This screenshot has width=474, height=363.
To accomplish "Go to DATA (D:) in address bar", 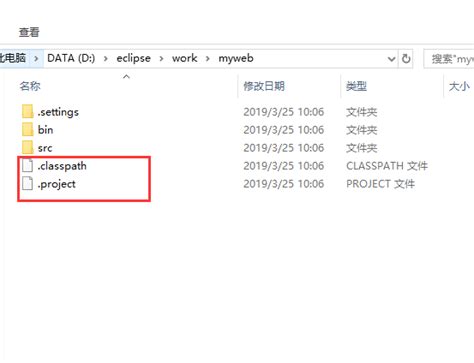I will [71, 58].
